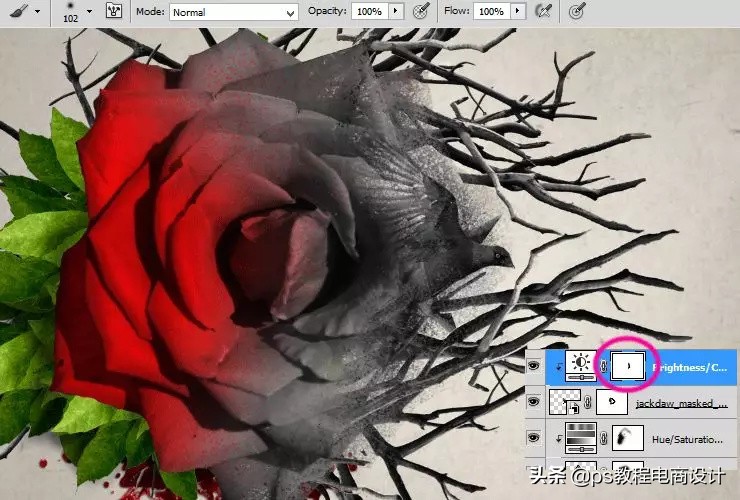The image size is (740, 500).
Task: Hide the Brightness/Contrast layer
Action: point(534,368)
